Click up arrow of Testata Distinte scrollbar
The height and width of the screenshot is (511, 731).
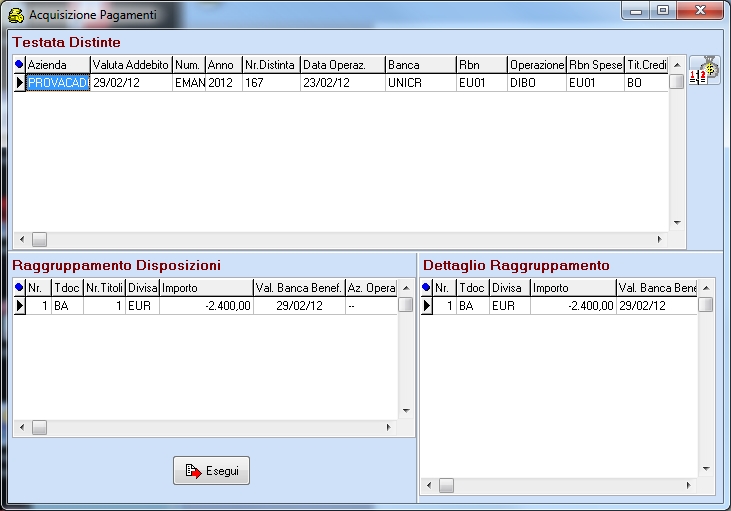(x=677, y=65)
